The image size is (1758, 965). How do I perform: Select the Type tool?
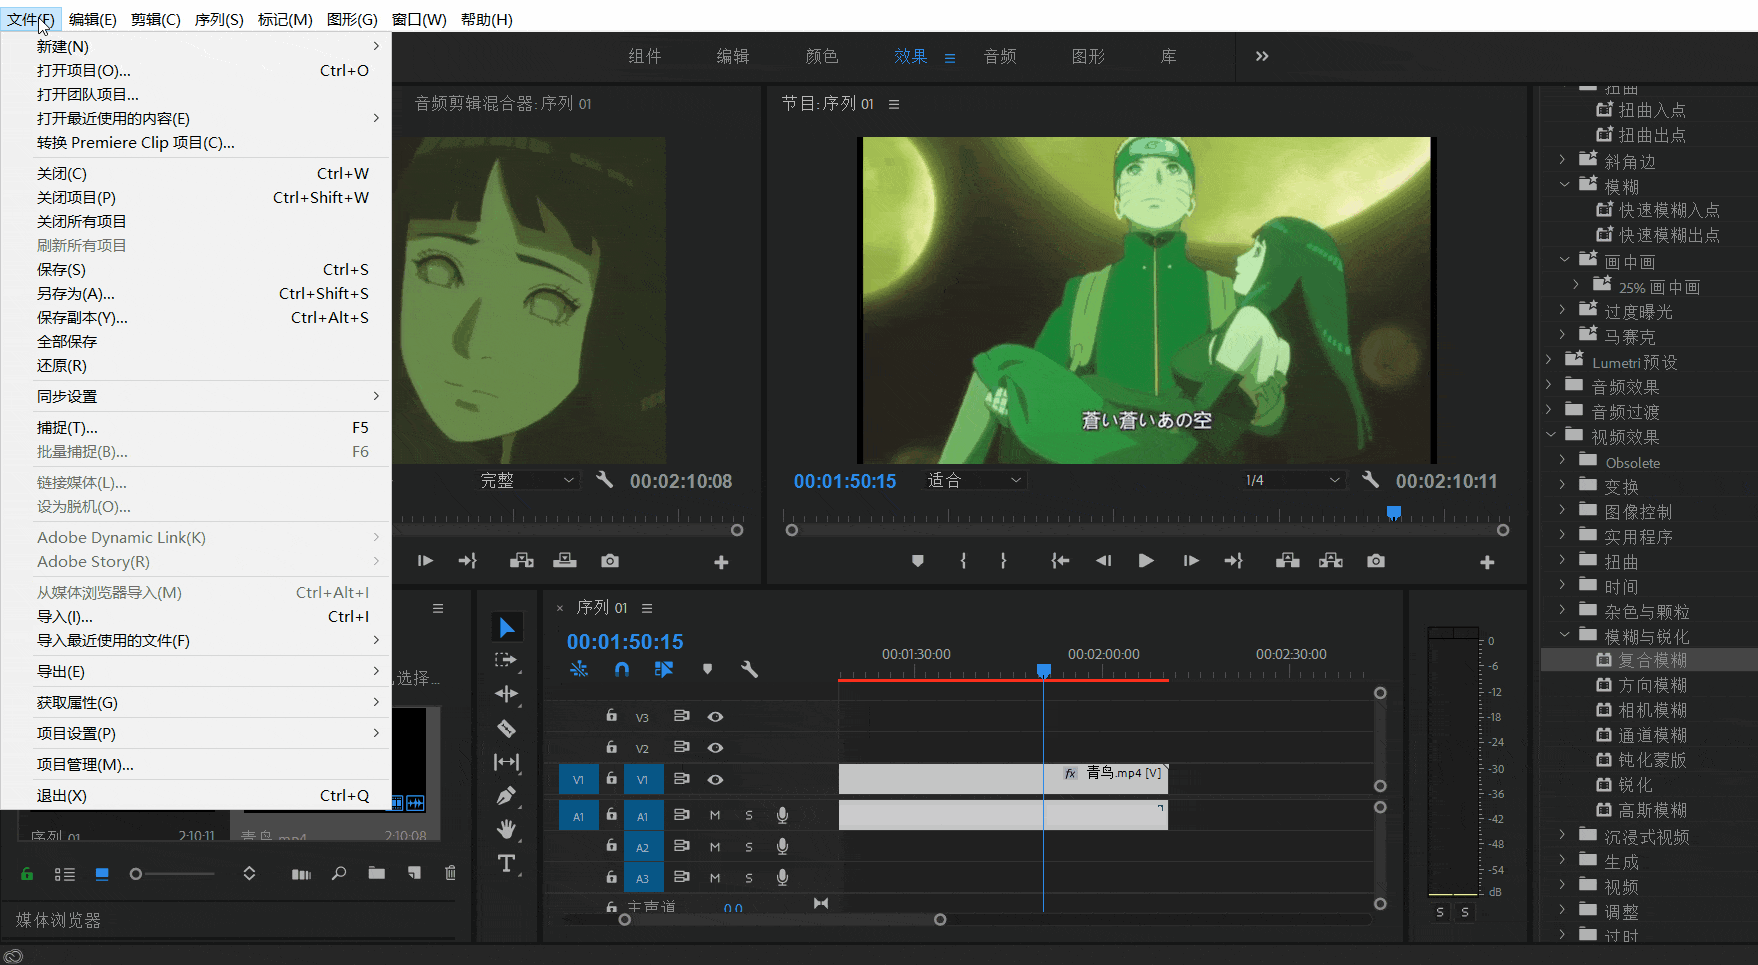point(507,863)
